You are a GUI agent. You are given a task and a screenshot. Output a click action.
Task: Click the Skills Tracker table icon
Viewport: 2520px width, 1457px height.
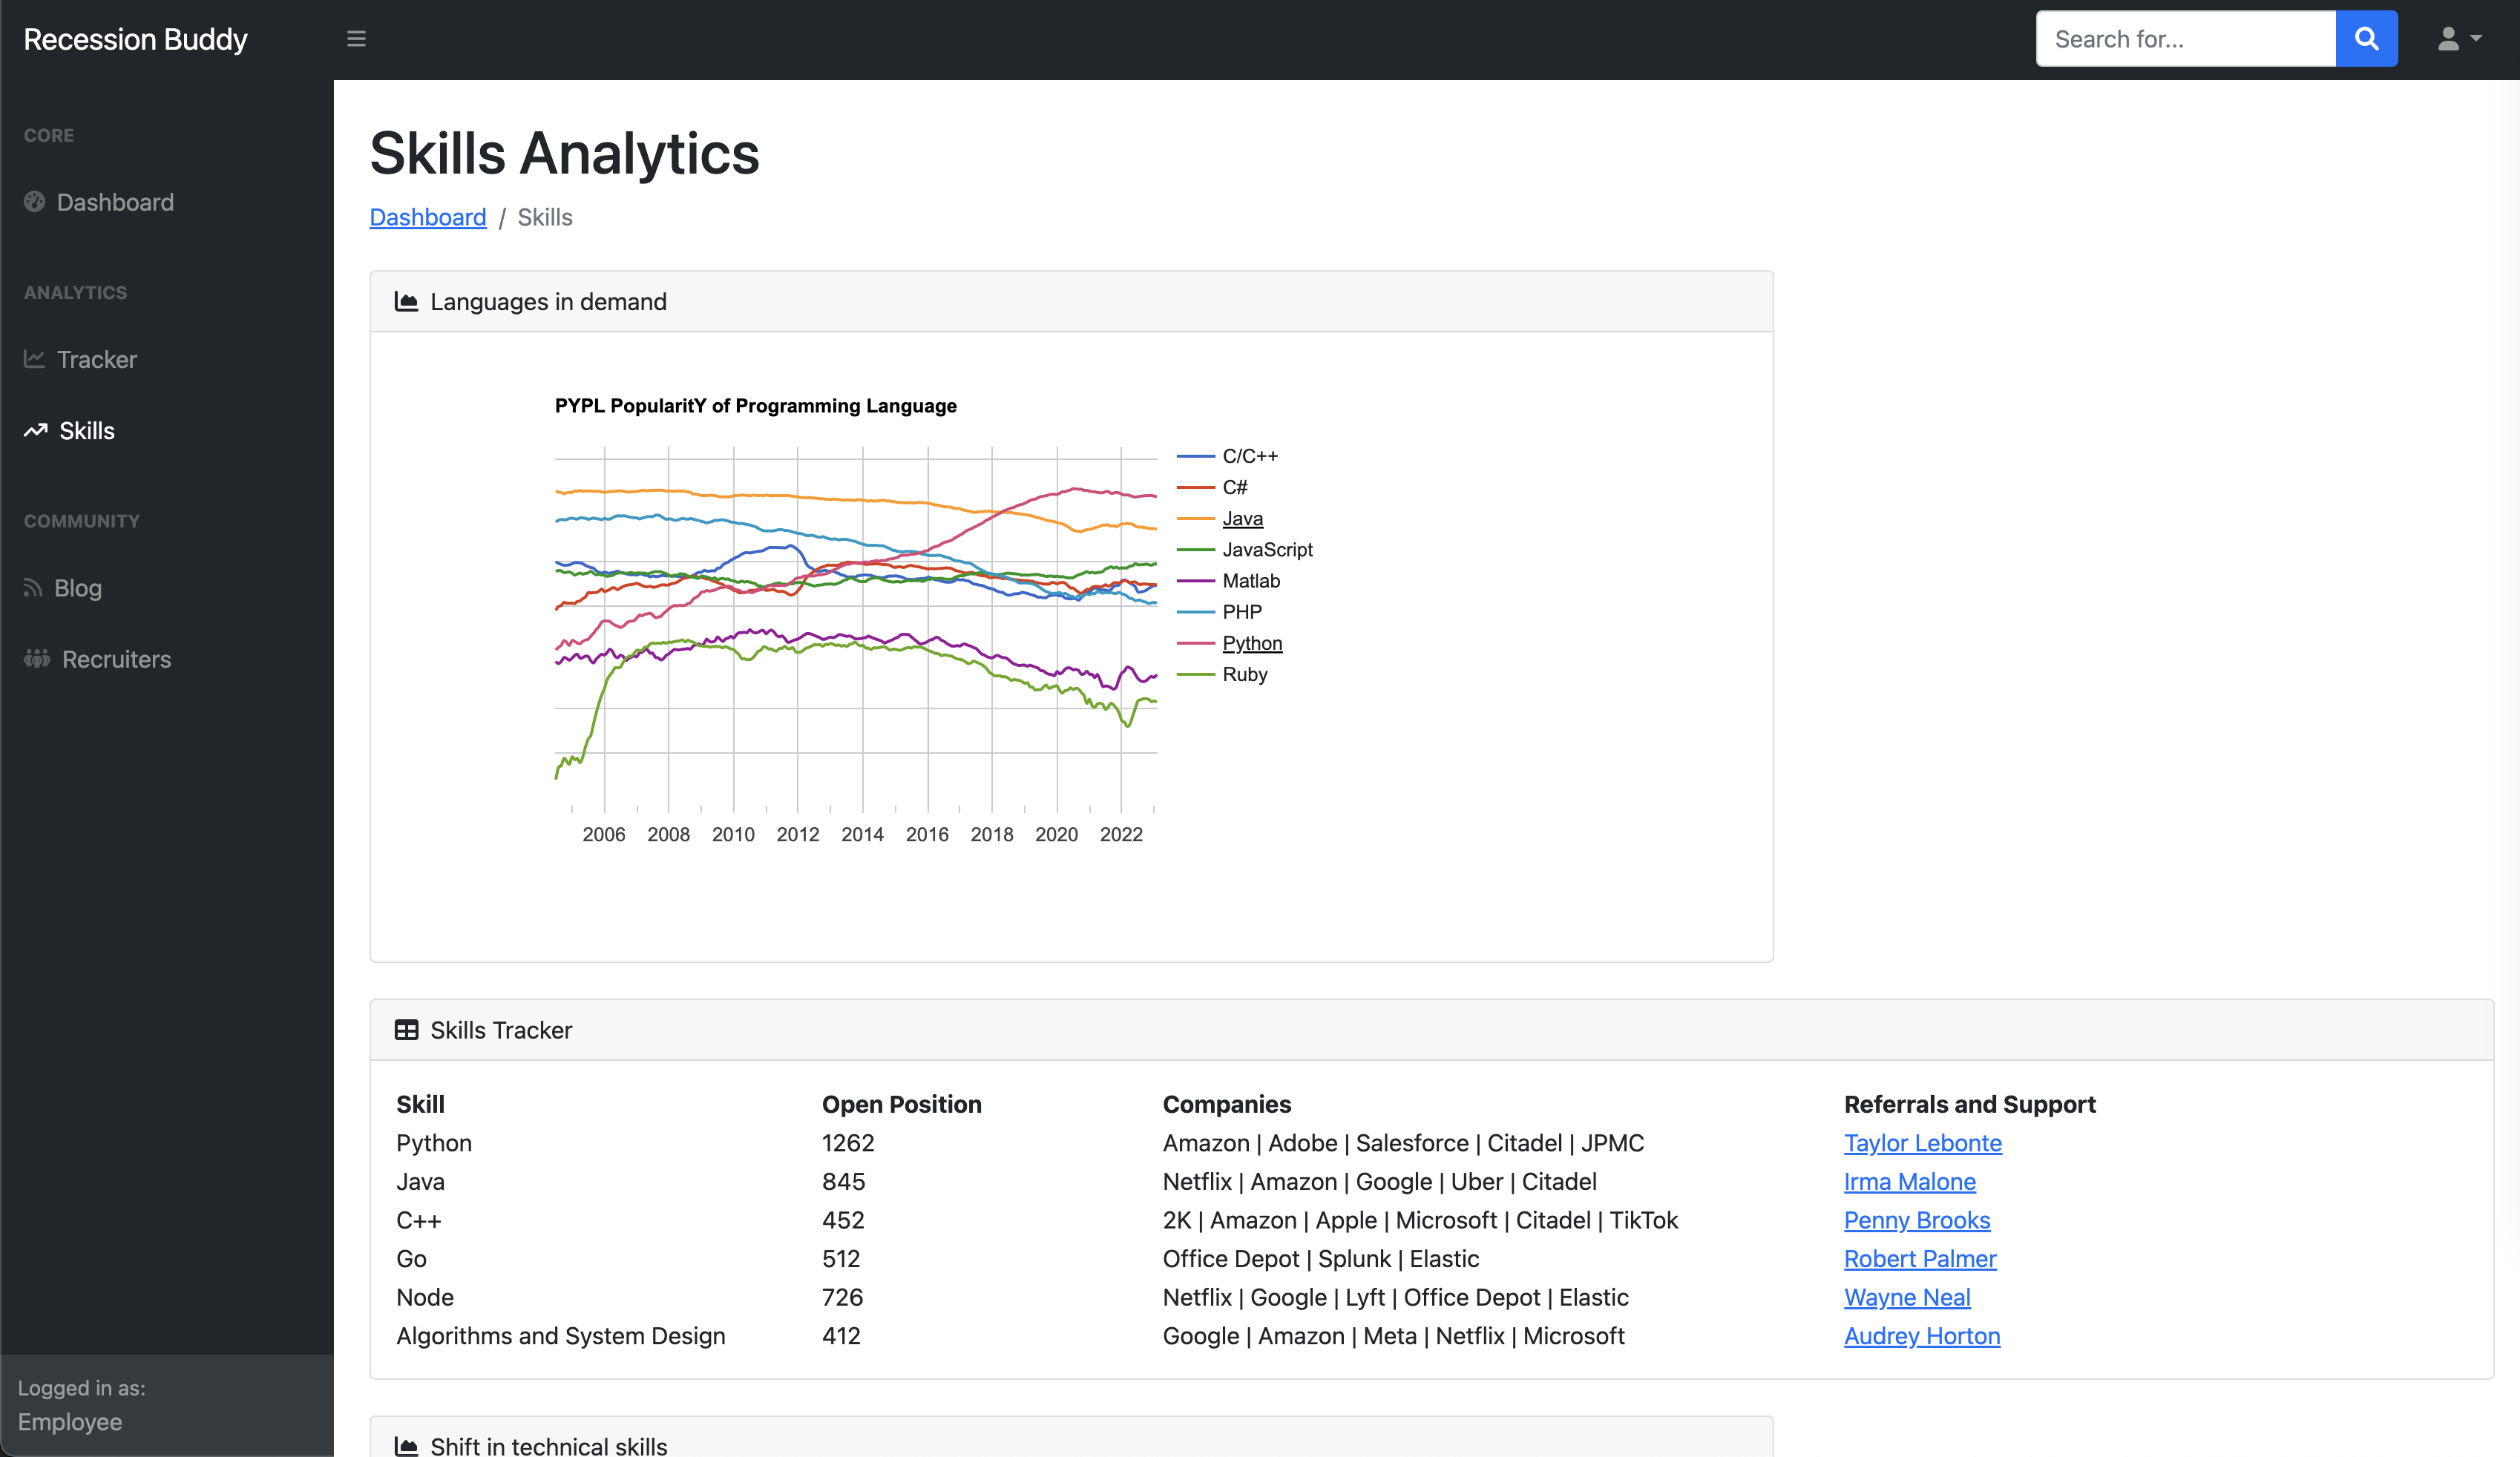[x=406, y=1030]
